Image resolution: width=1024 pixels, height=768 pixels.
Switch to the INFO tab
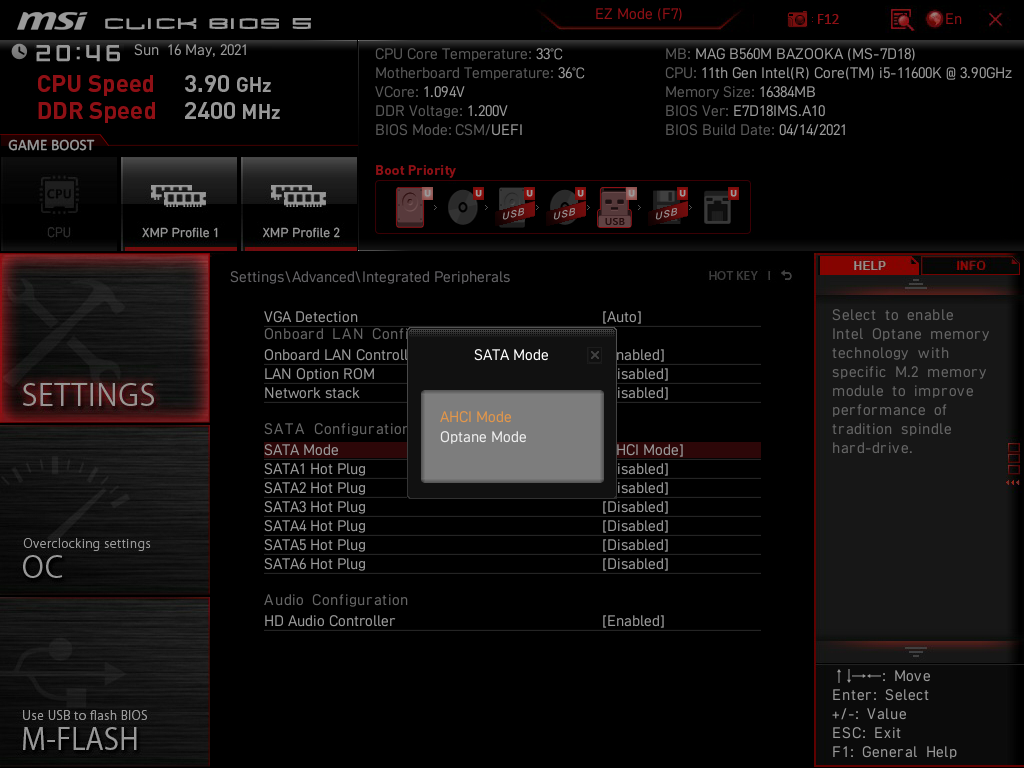click(x=970, y=265)
